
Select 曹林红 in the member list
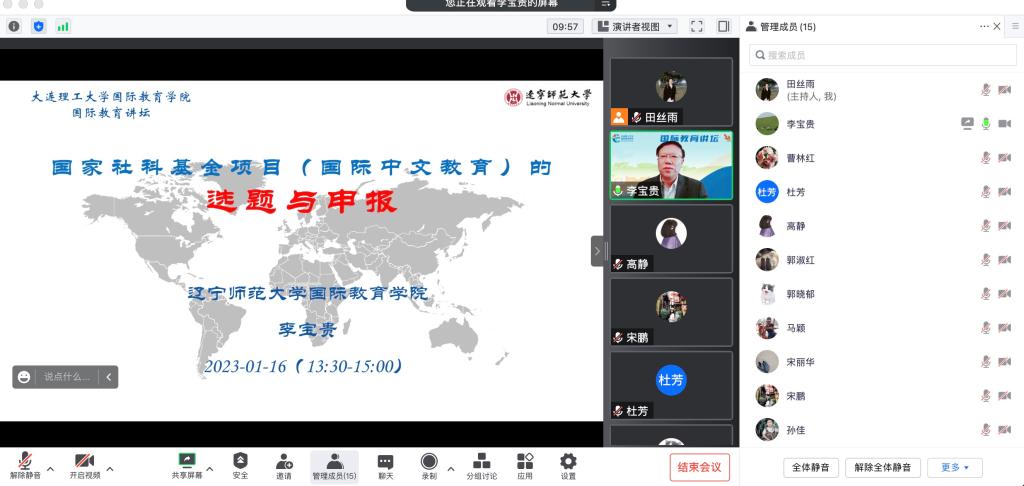pyautogui.click(x=800, y=158)
